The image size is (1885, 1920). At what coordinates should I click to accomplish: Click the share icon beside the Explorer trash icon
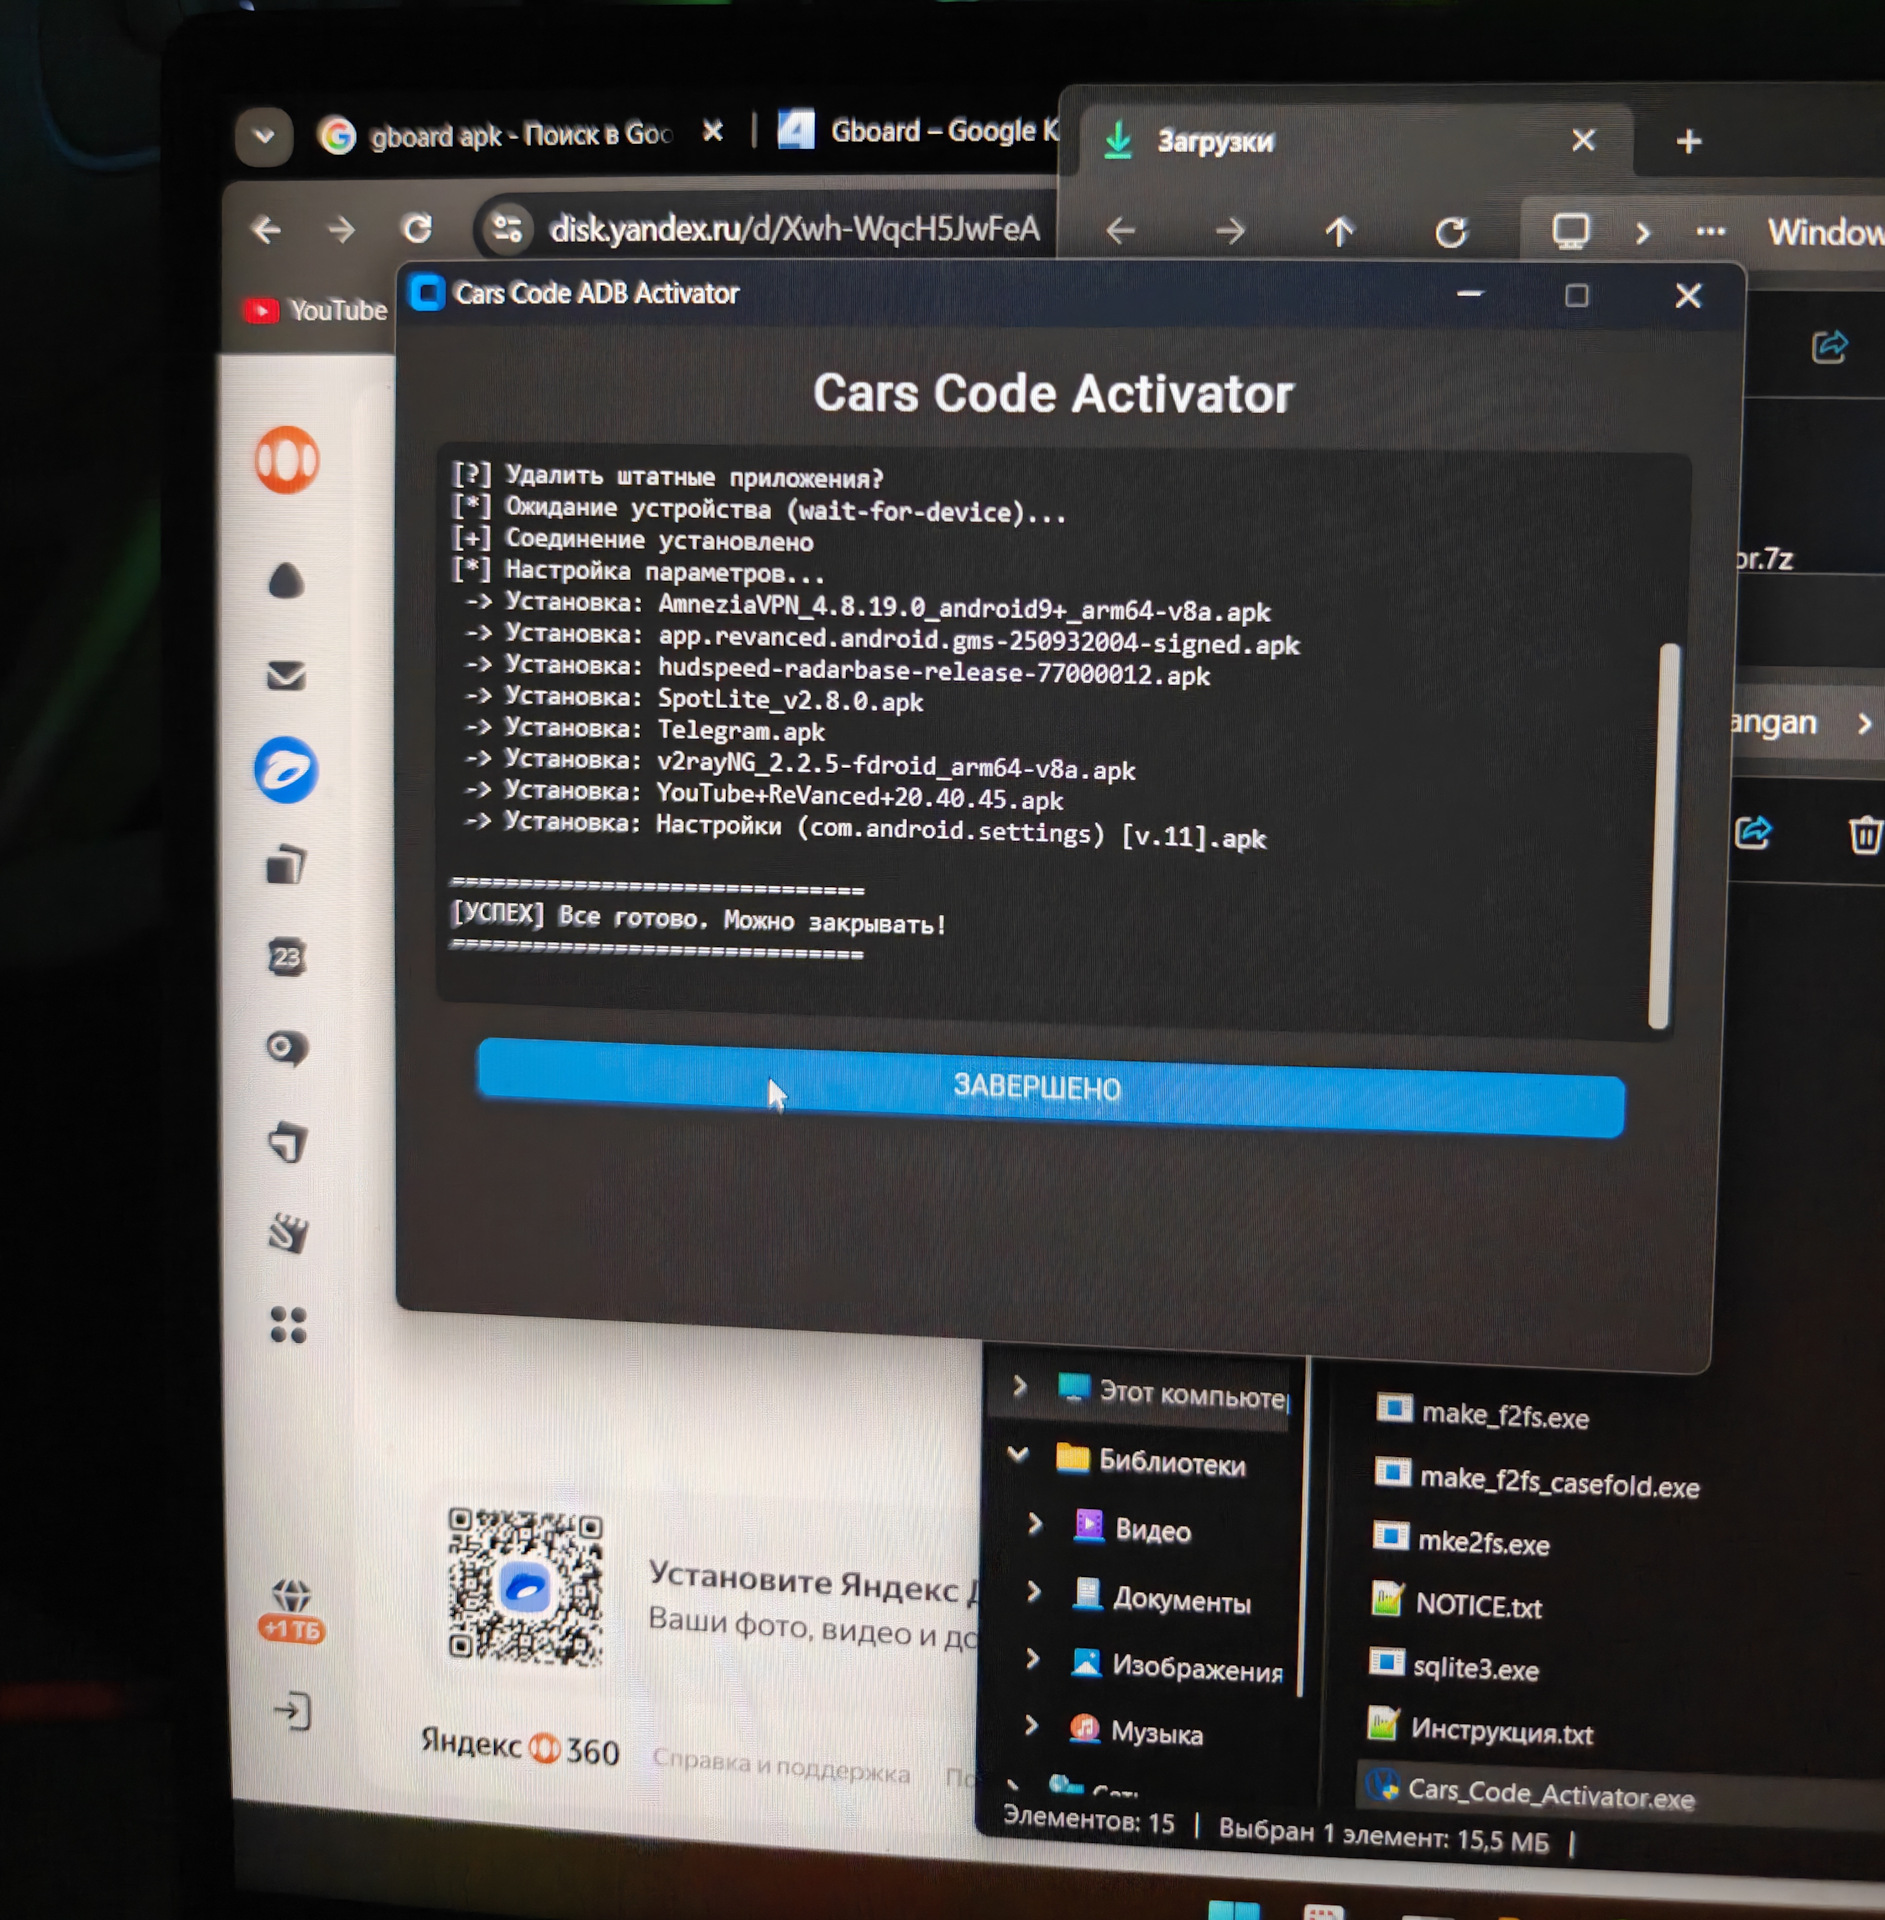[1753, 833]
